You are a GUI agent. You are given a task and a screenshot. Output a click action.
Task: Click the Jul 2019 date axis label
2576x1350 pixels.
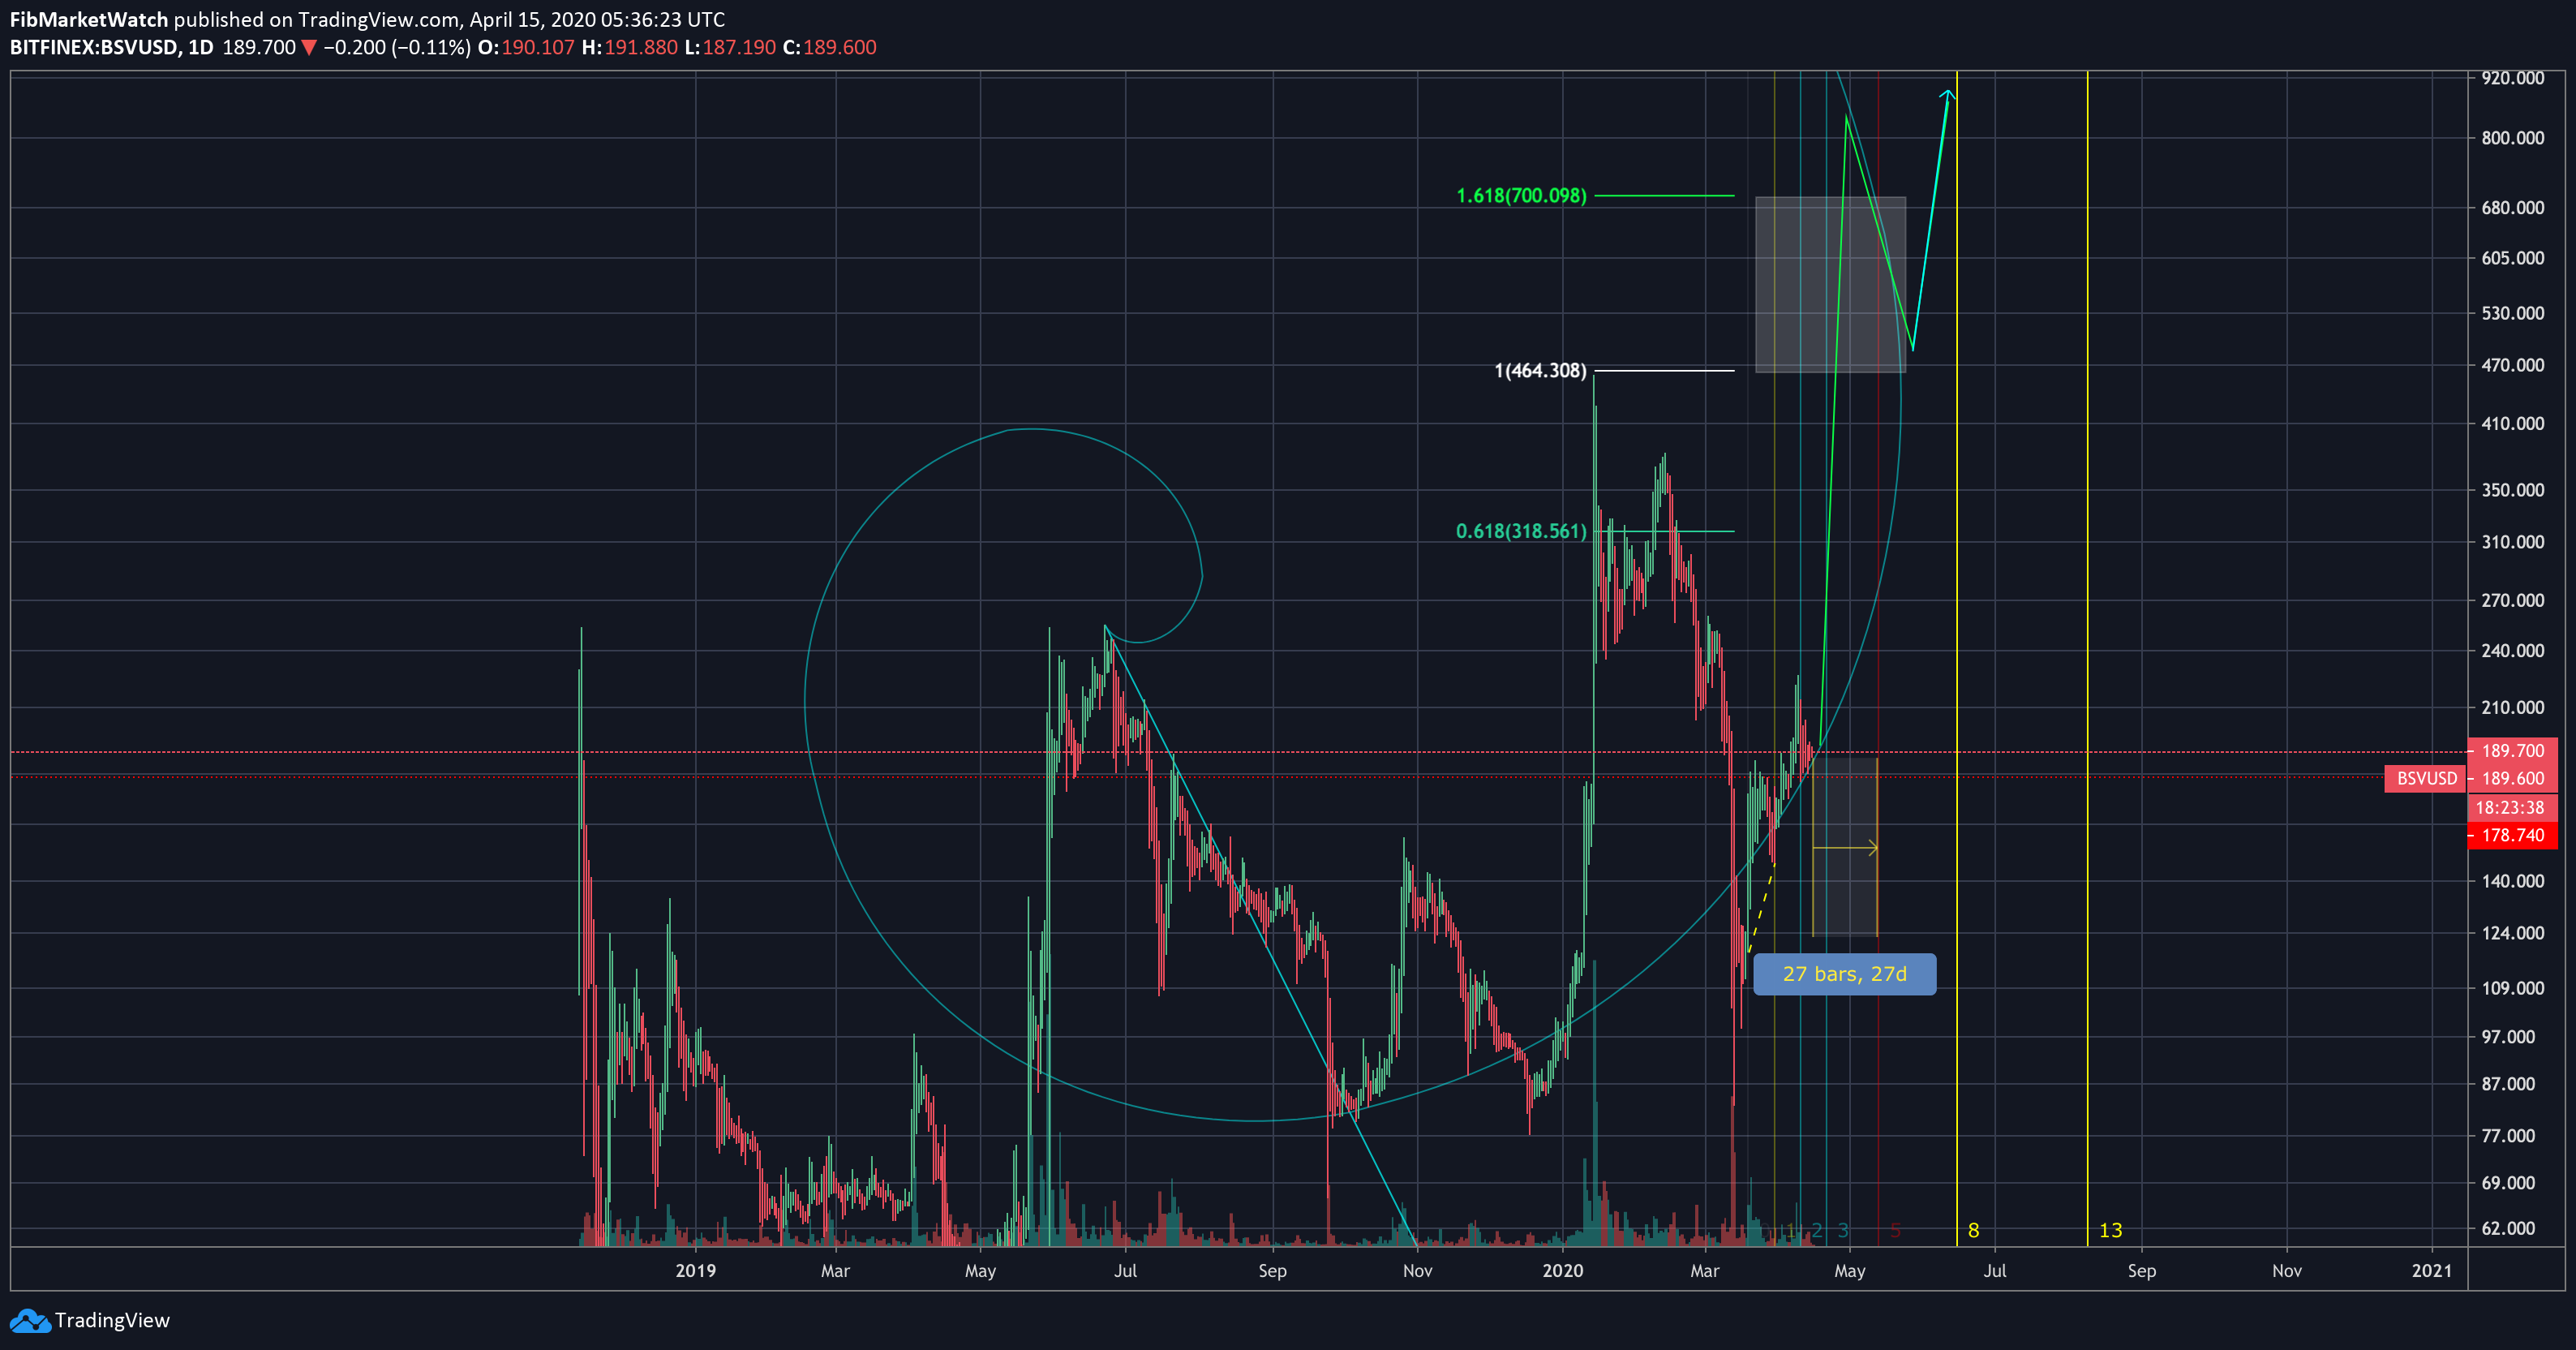point(1125,1271)
